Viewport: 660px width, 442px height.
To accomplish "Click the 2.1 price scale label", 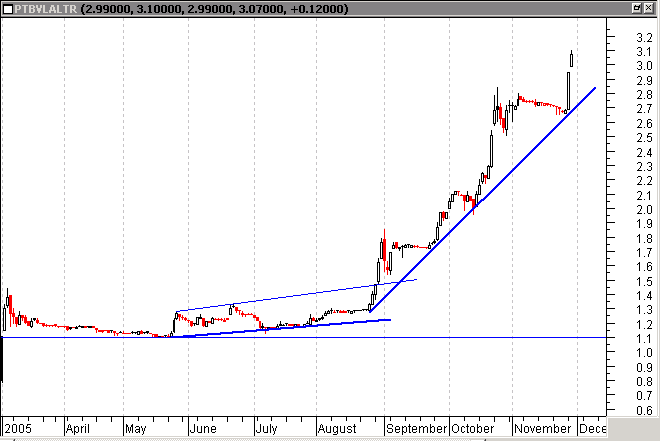I will pyautogui.click(x=644, y=195).
